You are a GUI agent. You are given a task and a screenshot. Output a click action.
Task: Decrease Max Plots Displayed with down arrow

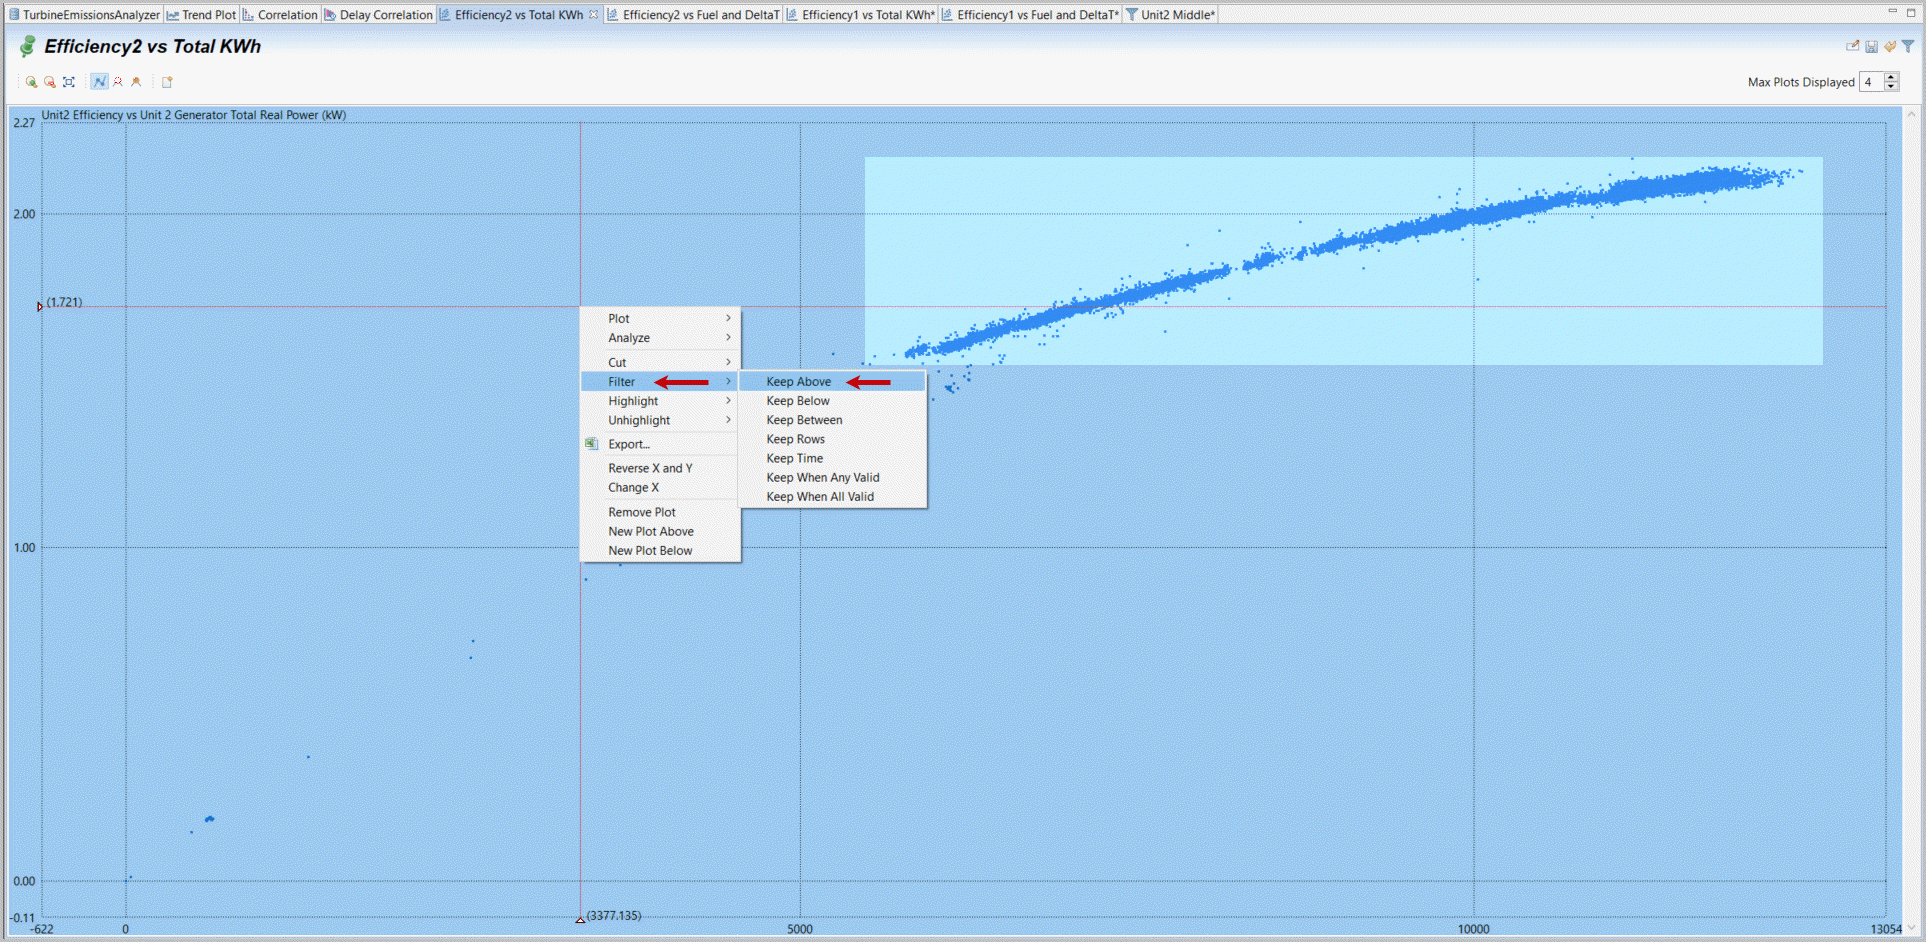tap(1891, 87)
